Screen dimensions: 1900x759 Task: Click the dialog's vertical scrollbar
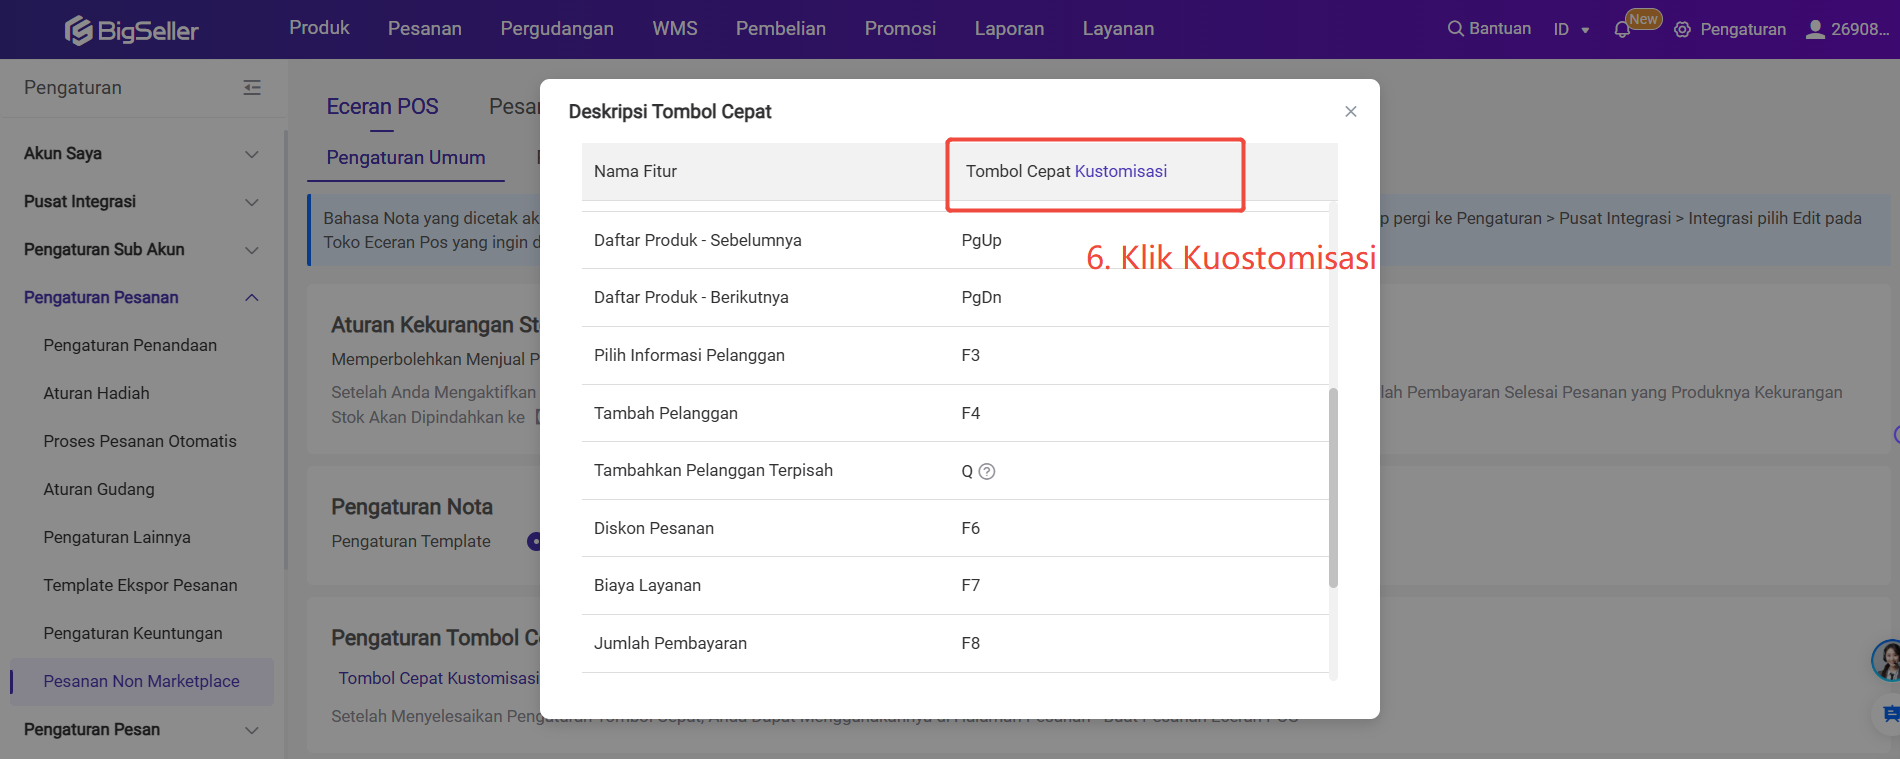(1333, 487)
